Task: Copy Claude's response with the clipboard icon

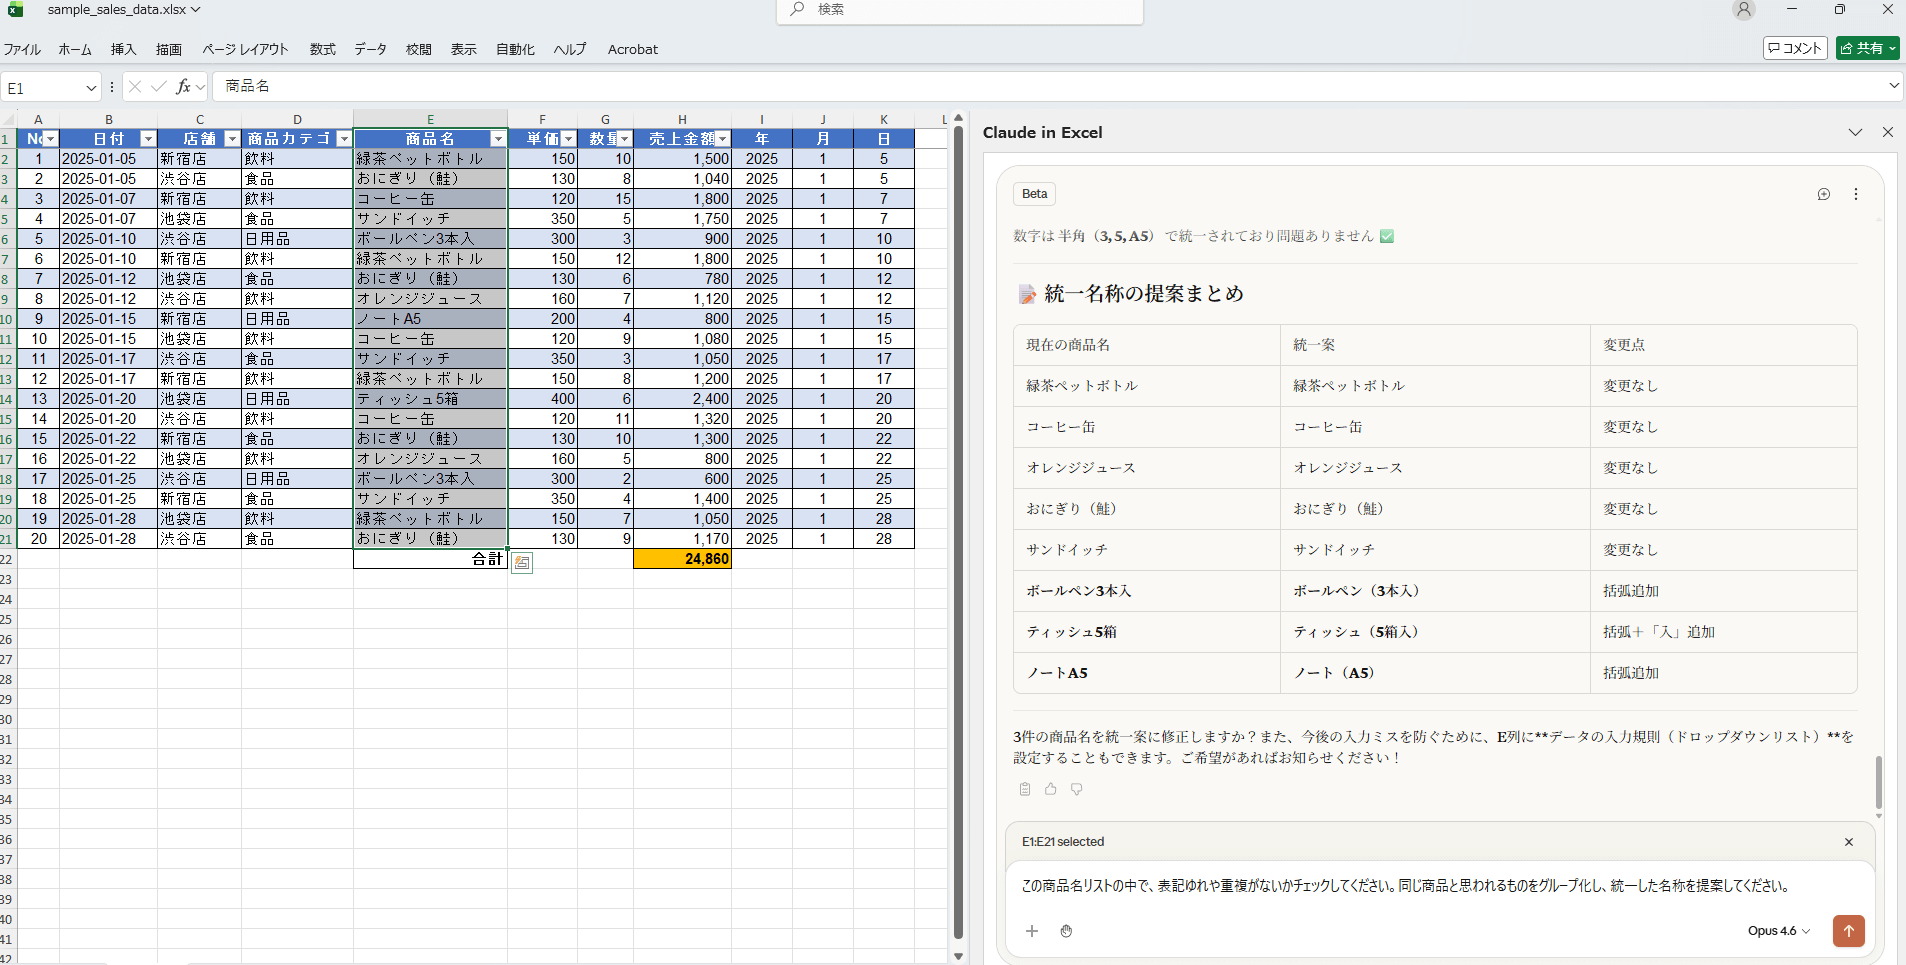Action: point(1024,789)
